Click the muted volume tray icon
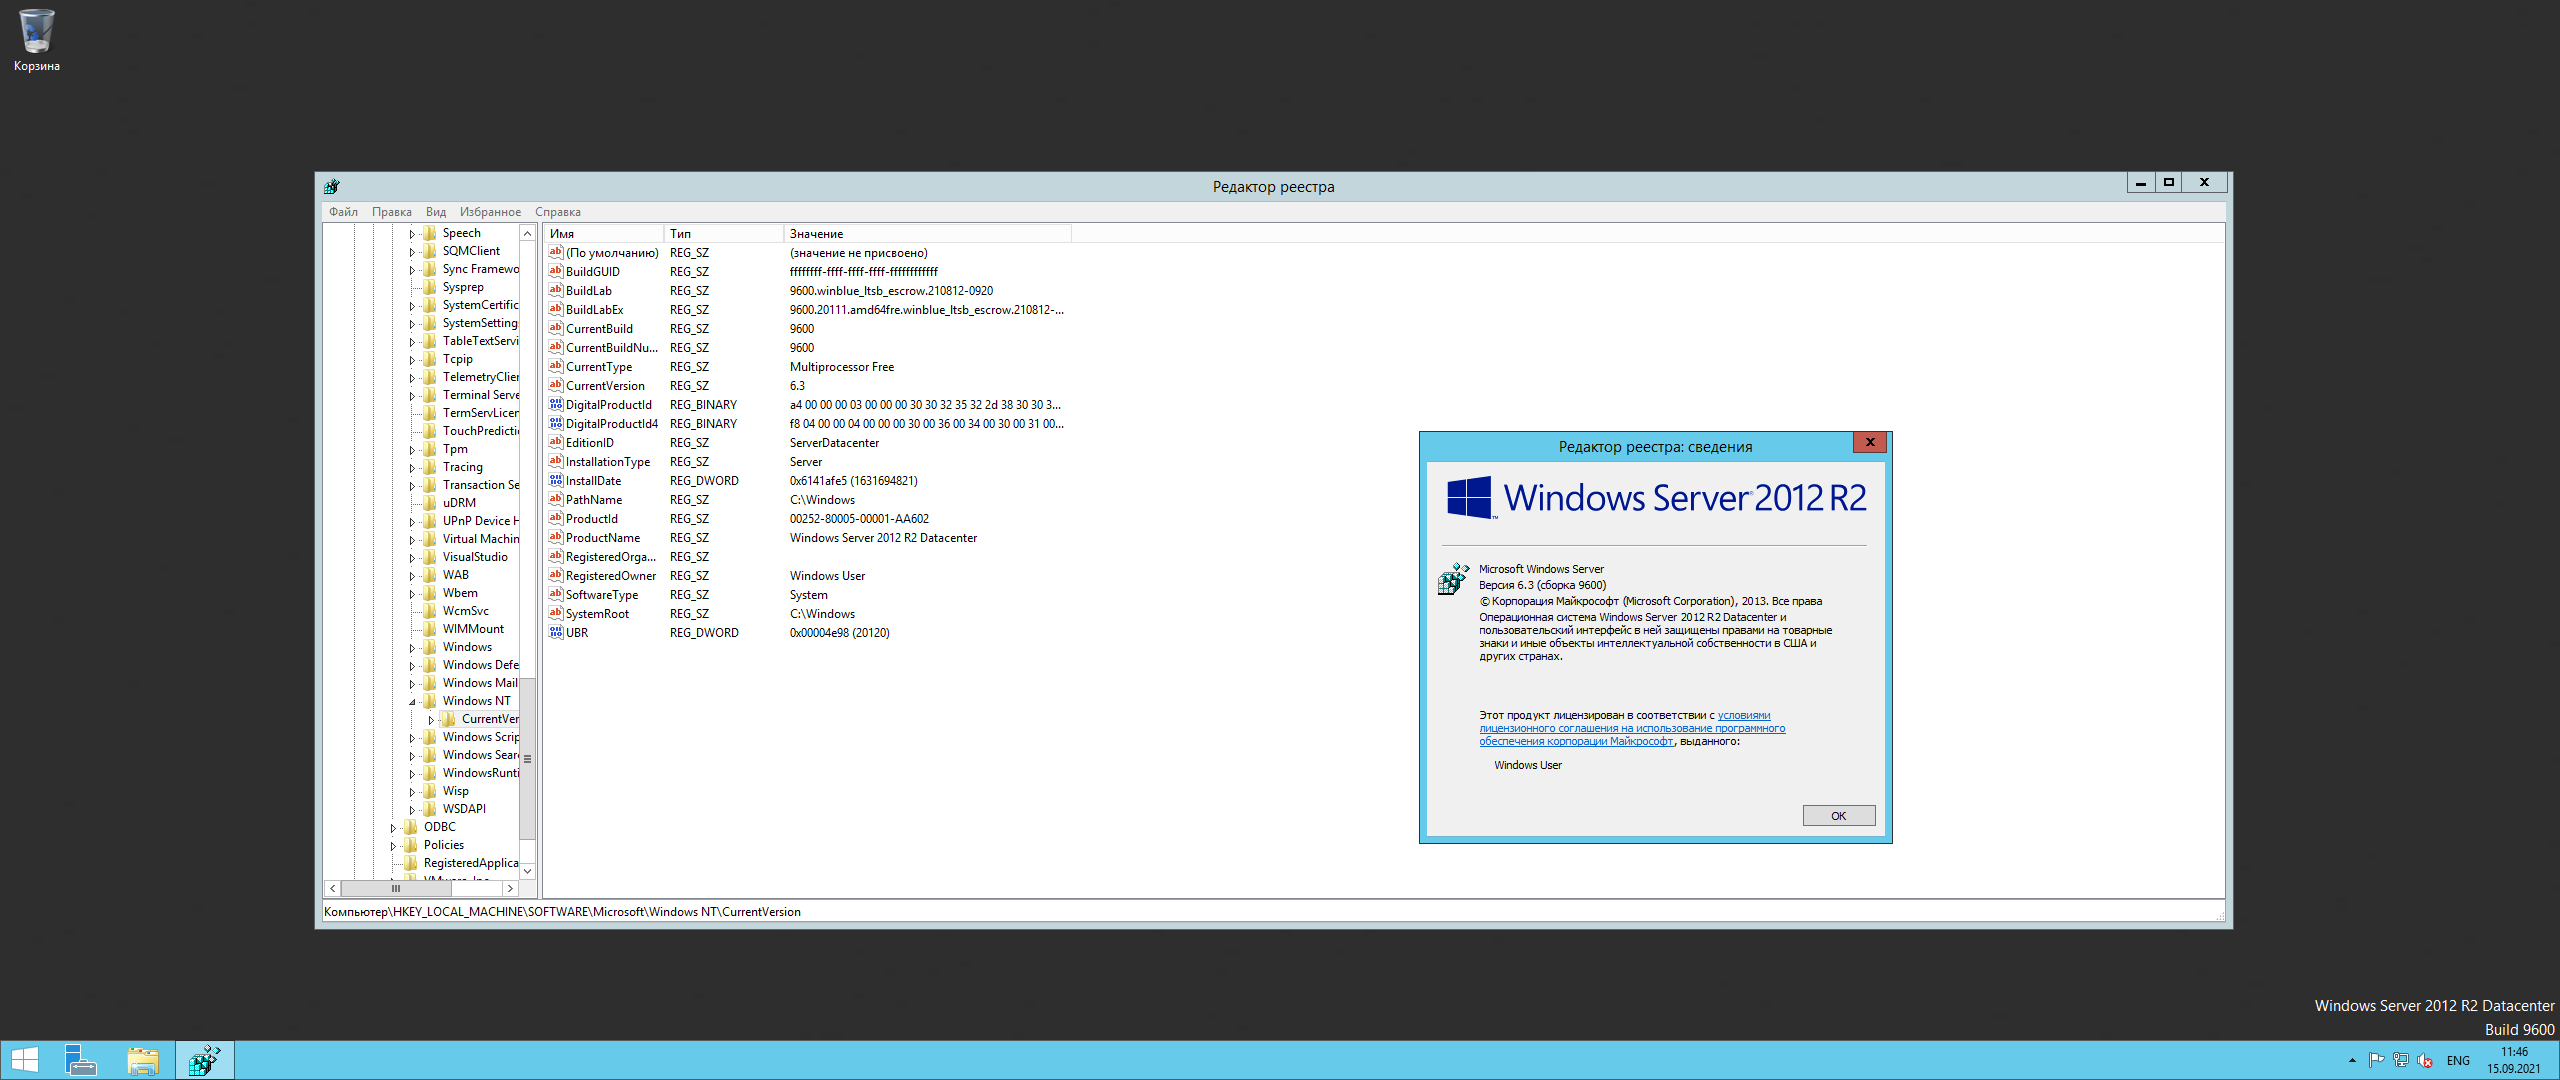 2425,1060
